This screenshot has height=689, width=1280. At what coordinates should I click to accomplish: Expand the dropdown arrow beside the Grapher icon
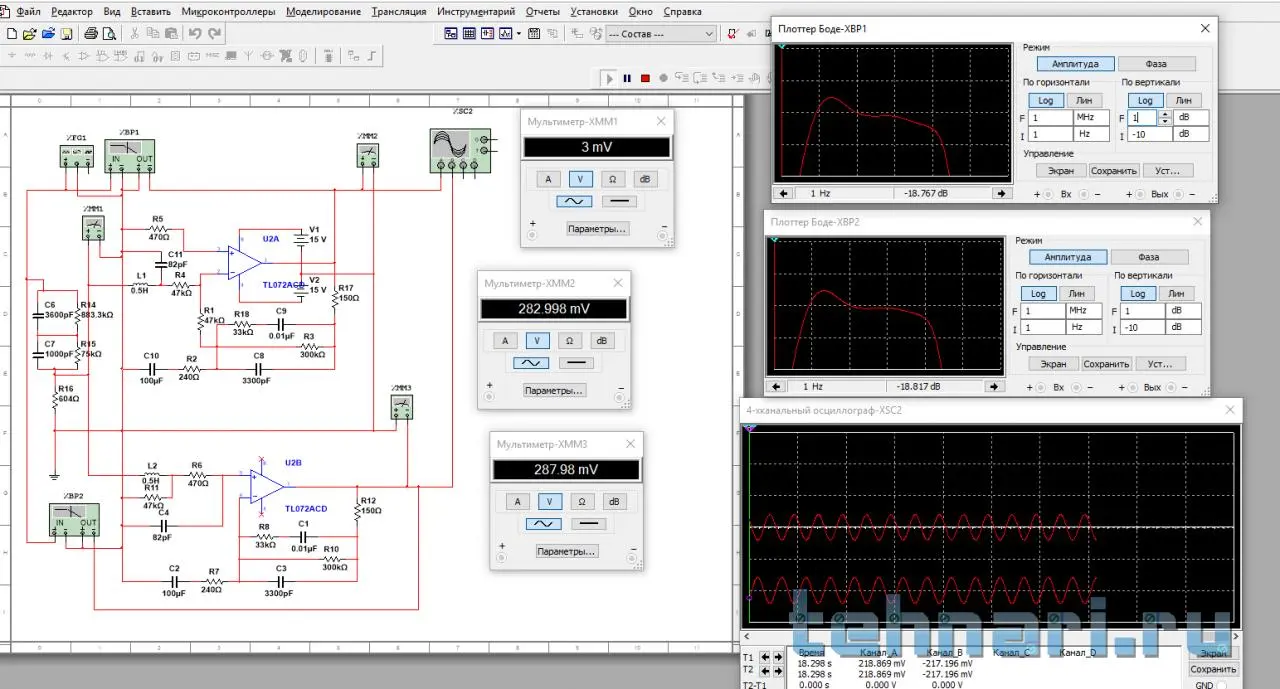coord(518,34)
